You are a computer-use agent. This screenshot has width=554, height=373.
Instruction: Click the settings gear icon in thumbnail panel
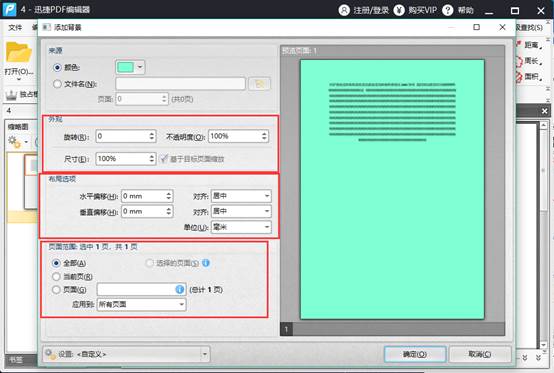14,141
